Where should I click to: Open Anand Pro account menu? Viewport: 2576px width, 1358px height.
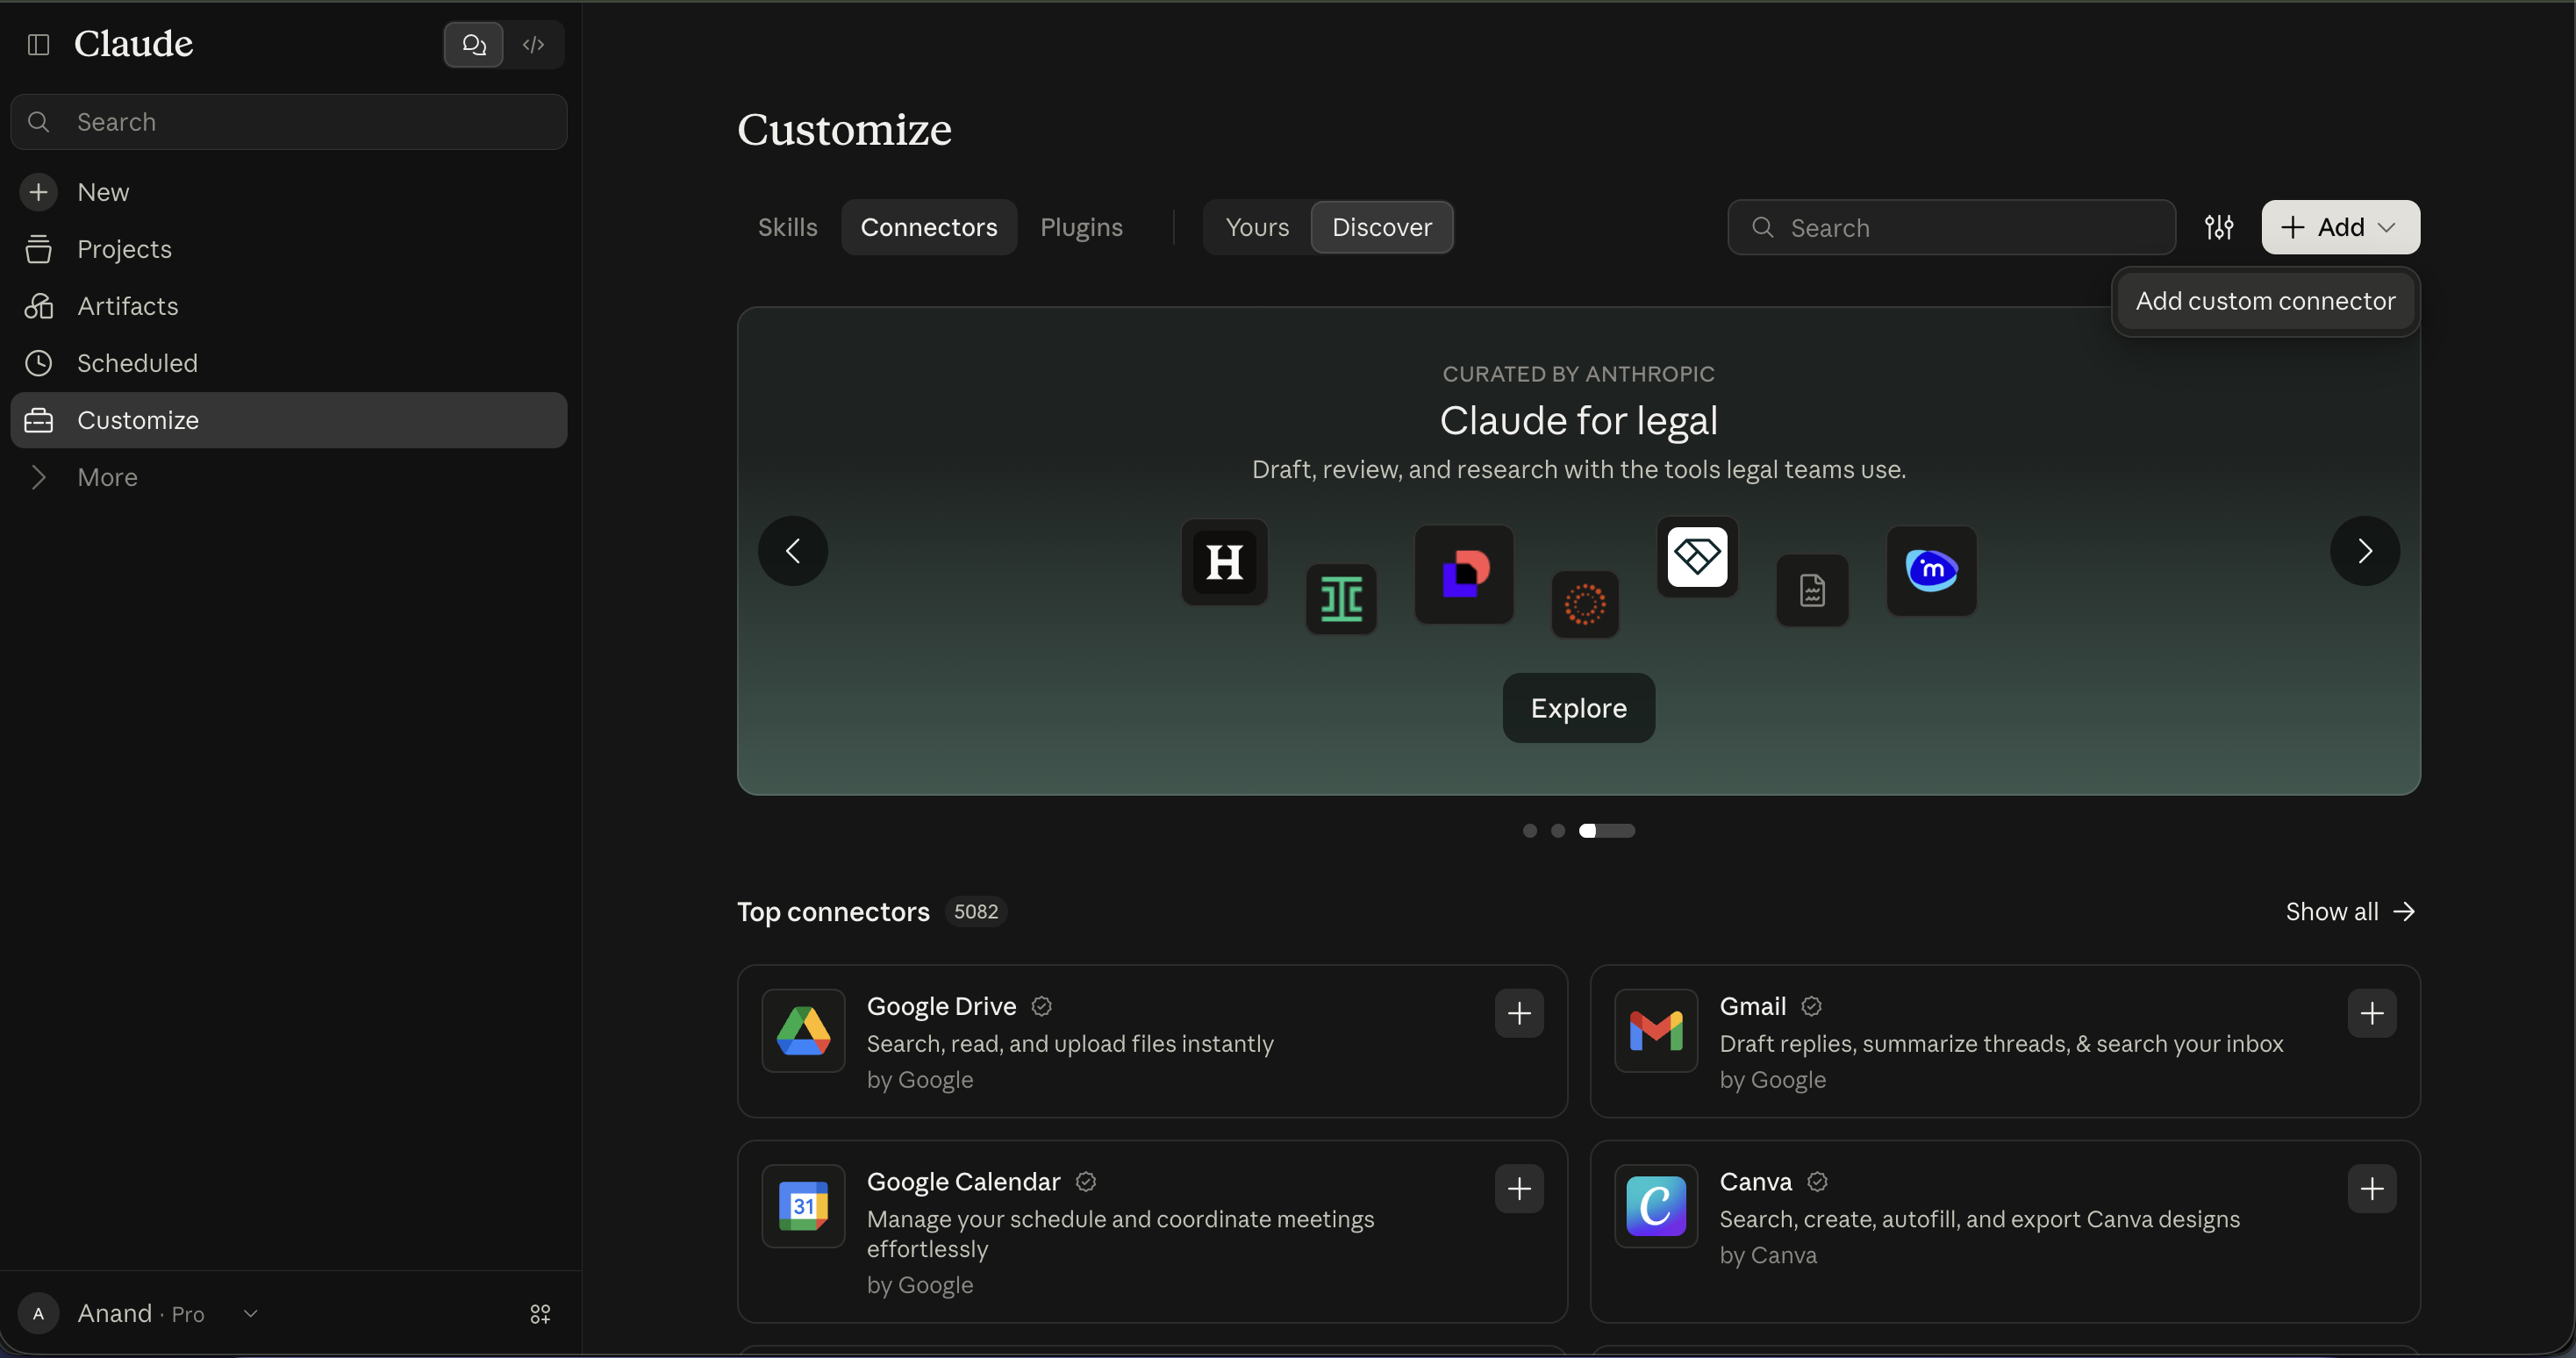tap(140, 1313)
